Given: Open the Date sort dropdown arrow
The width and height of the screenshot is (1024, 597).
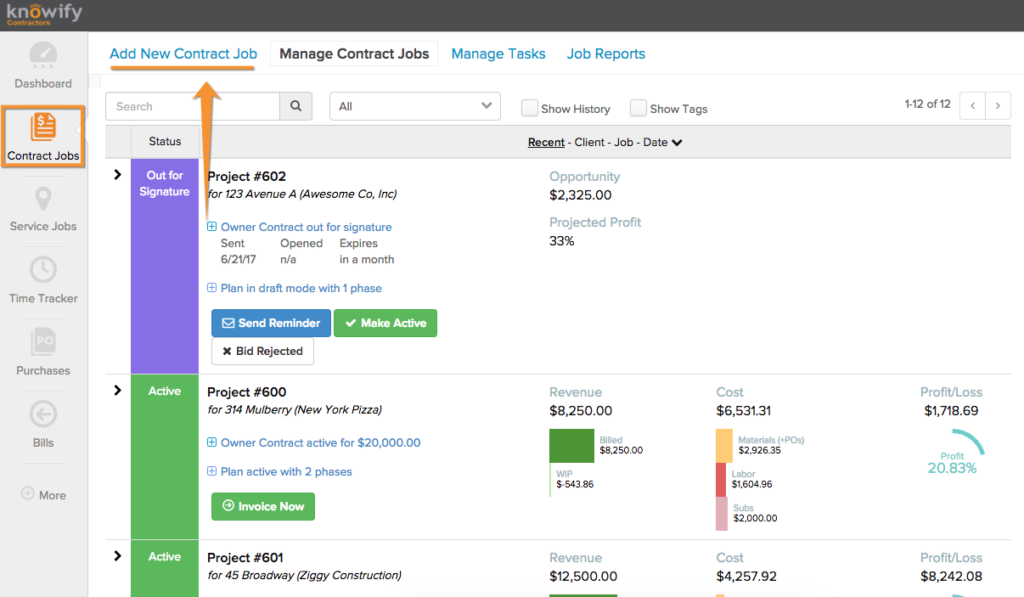Looking at the screenshot, I should [x=677, y=143].
